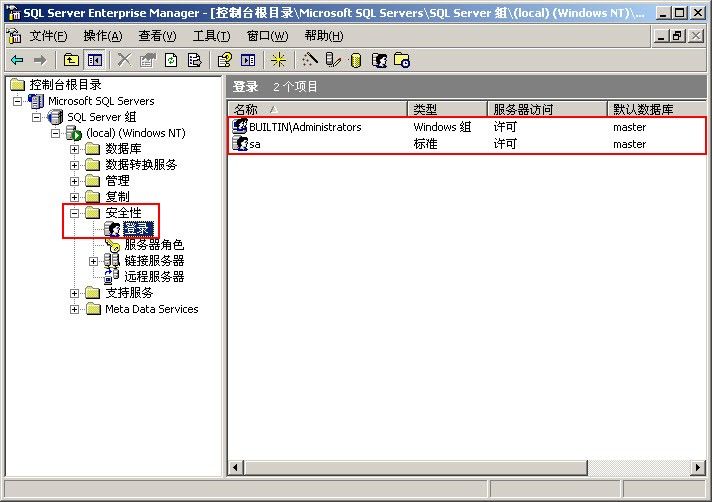This screenshot has width=712, height=502.
Task: Click the New Job folder-clock icon
Action: 402,60
